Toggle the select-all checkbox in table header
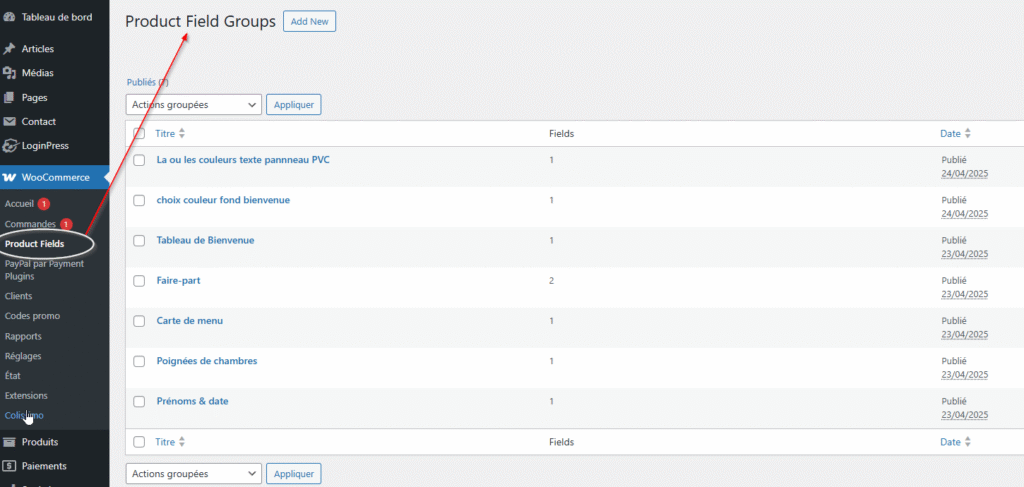This screenshot has height=487, width=1024. pyautogui.click(x=140, y=134)
